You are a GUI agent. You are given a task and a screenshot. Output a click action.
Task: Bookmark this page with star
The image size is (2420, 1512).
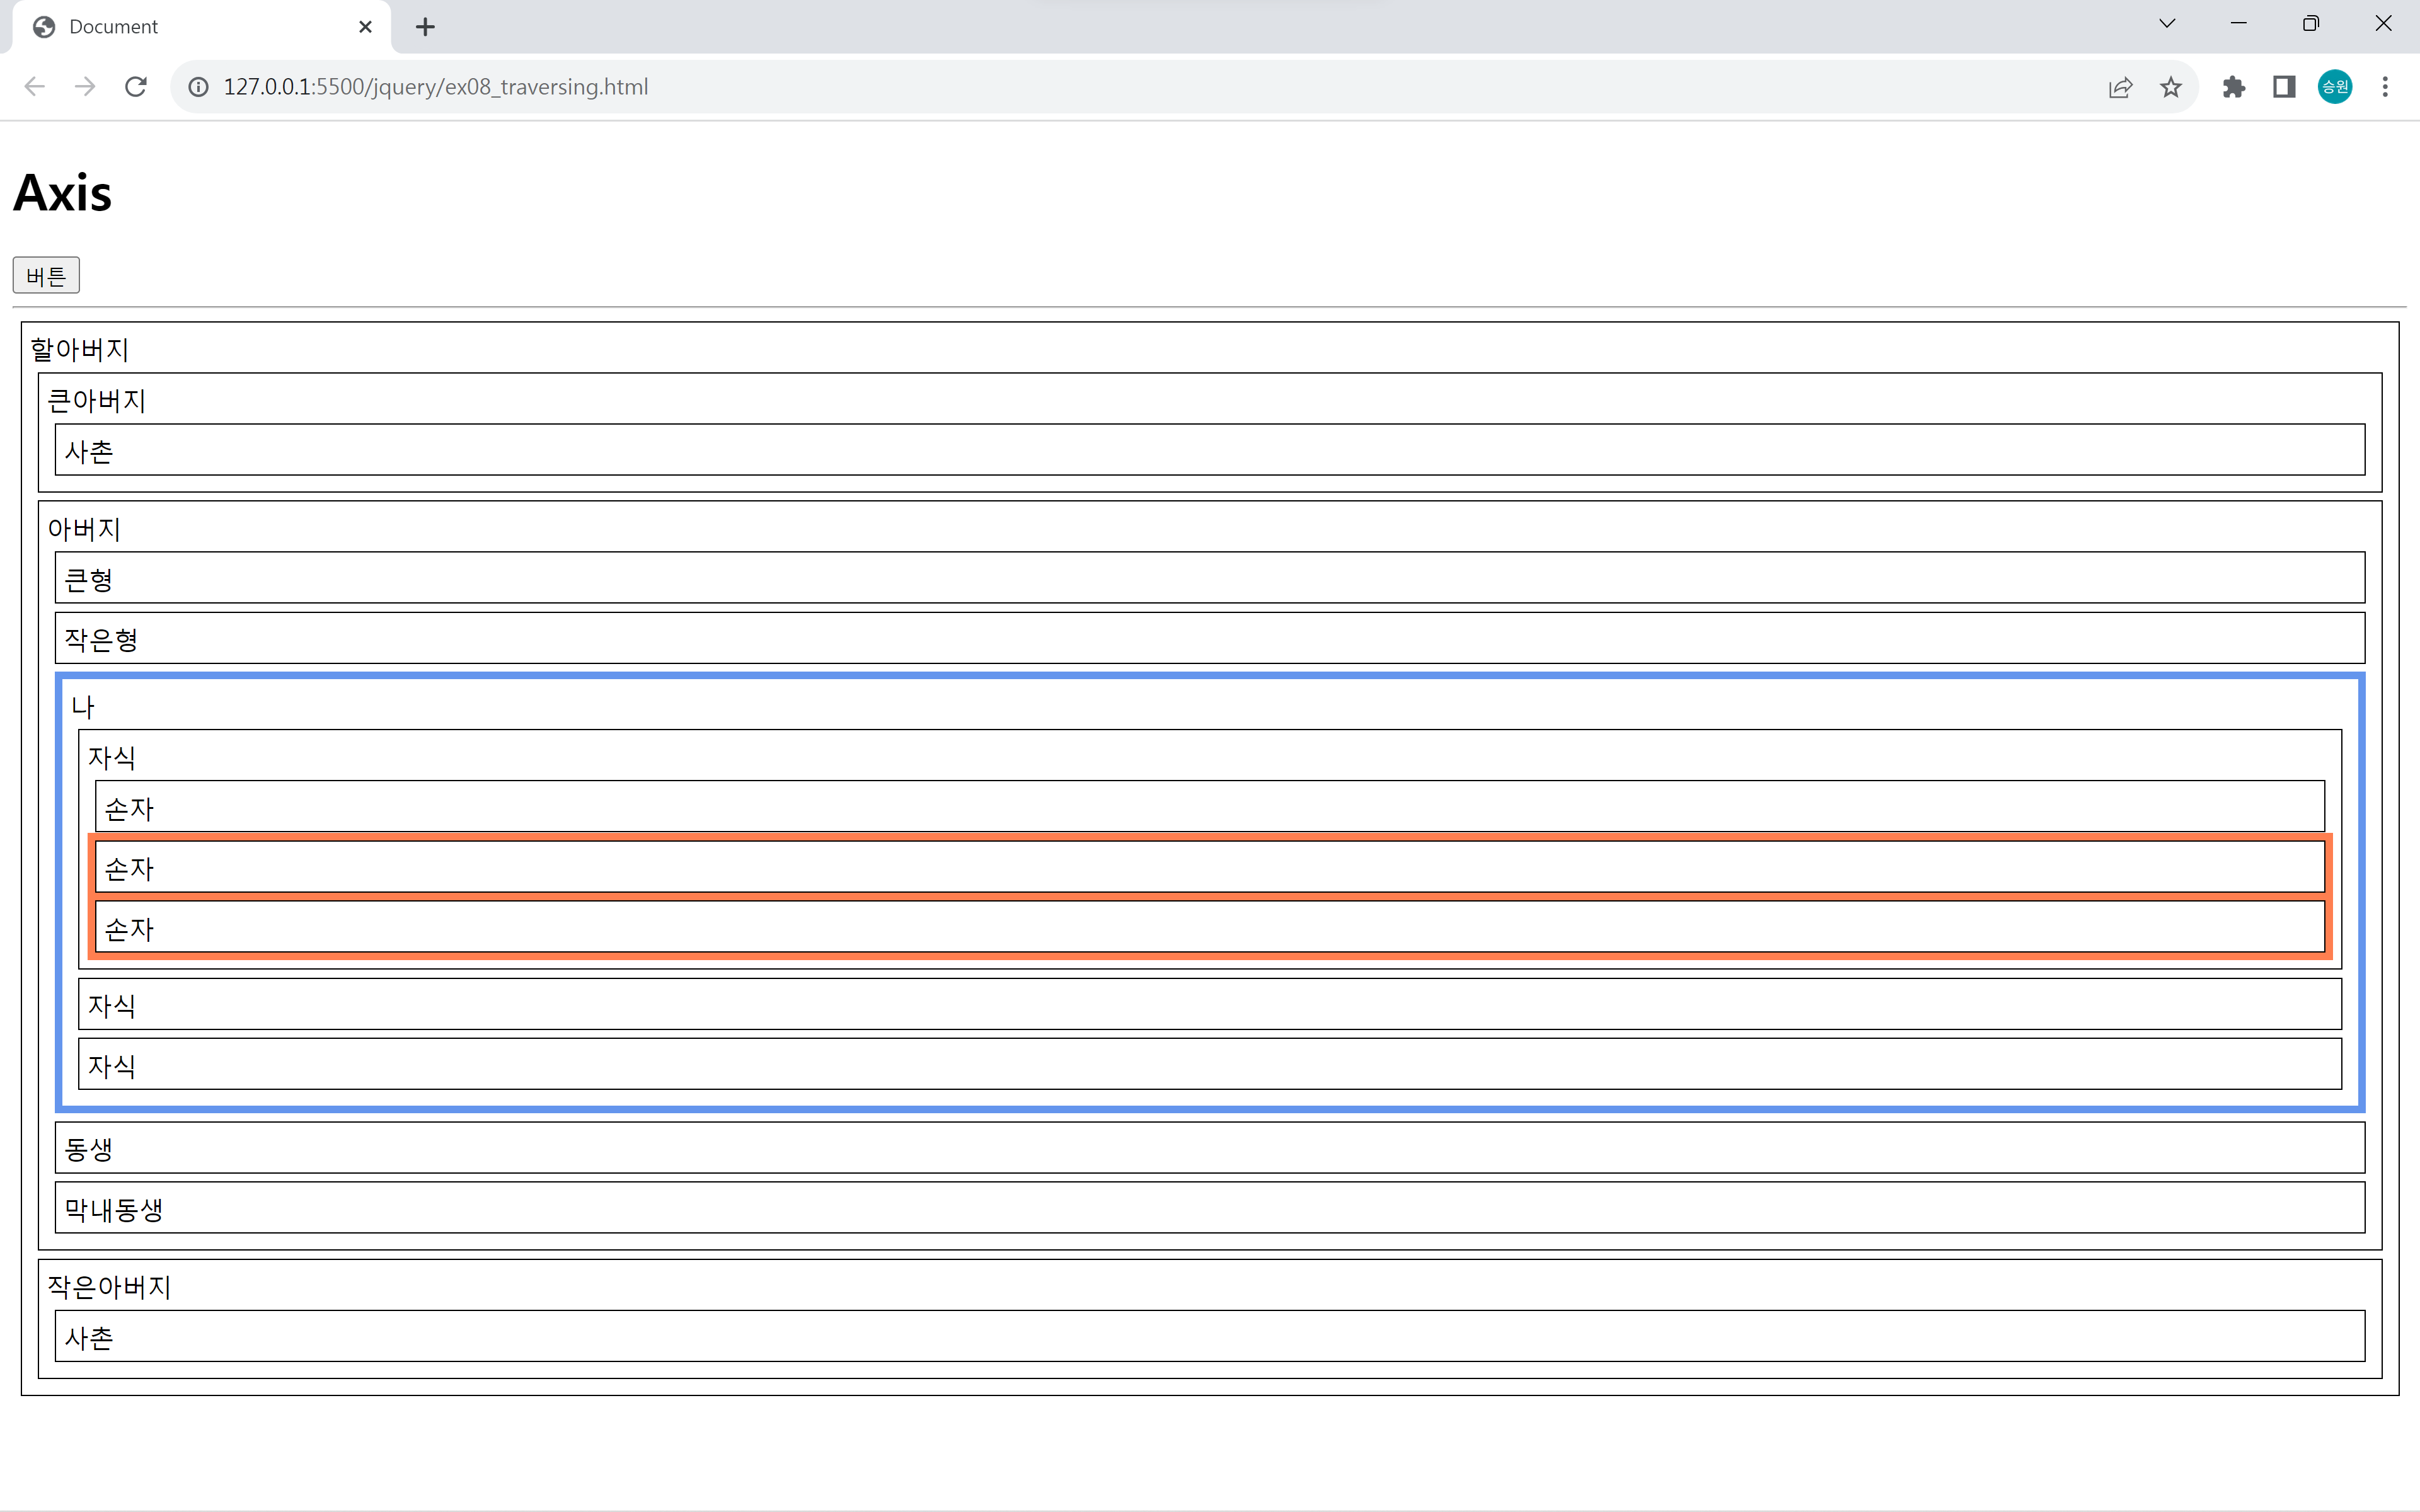pos(2170,87)
